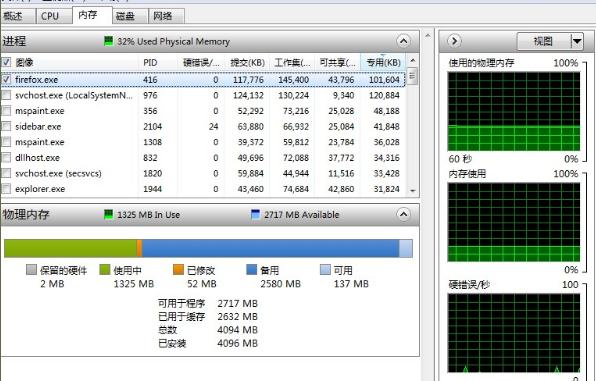Click the 使用的物理内存 graph

(514, 111)
